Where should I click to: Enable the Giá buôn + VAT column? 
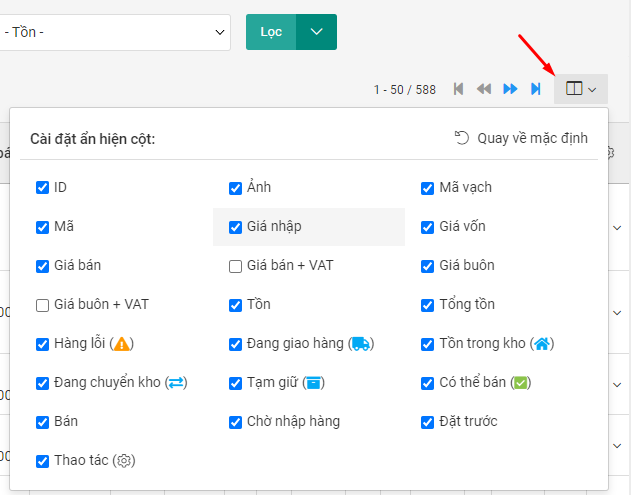click(x=42, y=305)
